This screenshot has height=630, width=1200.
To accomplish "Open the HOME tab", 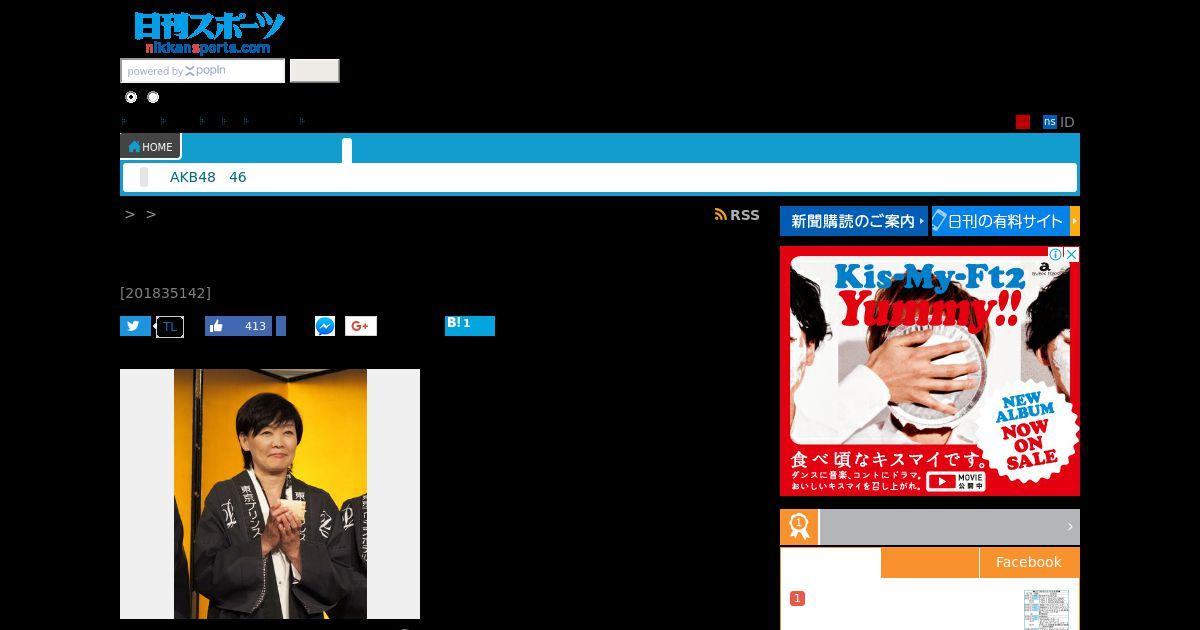I will pyautogui.click(x=150, y=147).
